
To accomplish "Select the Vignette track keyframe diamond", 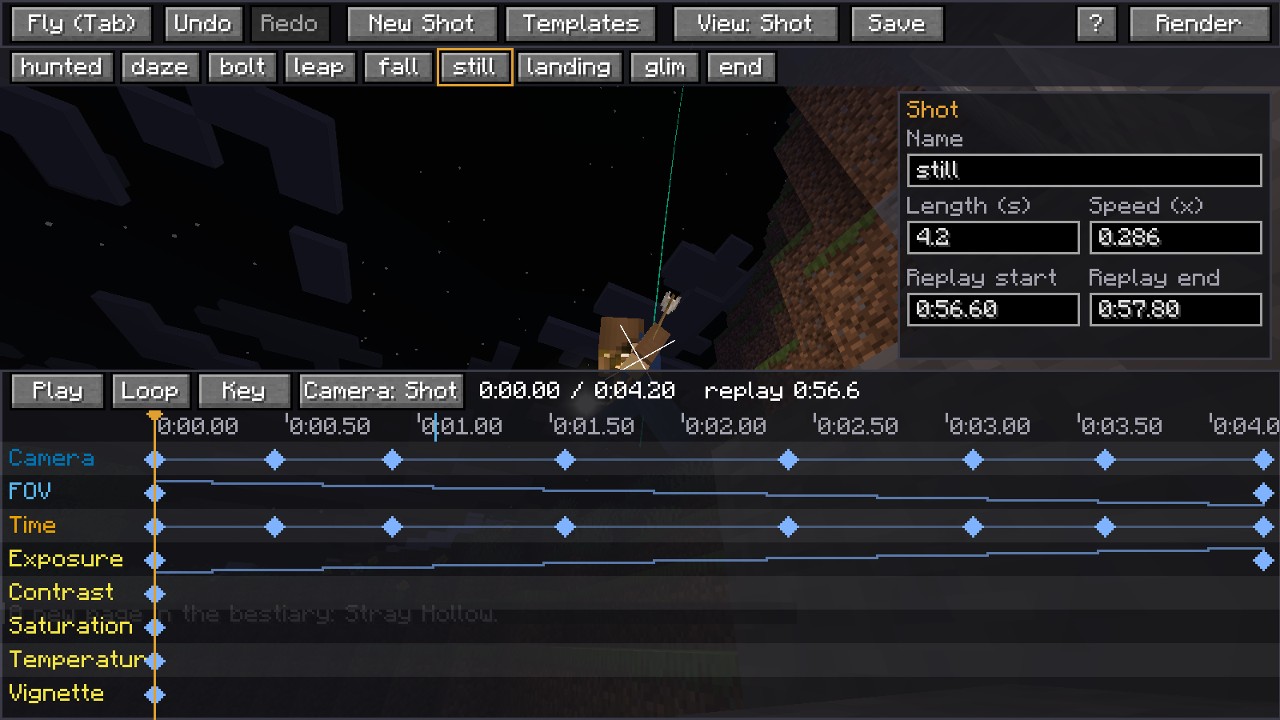I will click(154, 695).
